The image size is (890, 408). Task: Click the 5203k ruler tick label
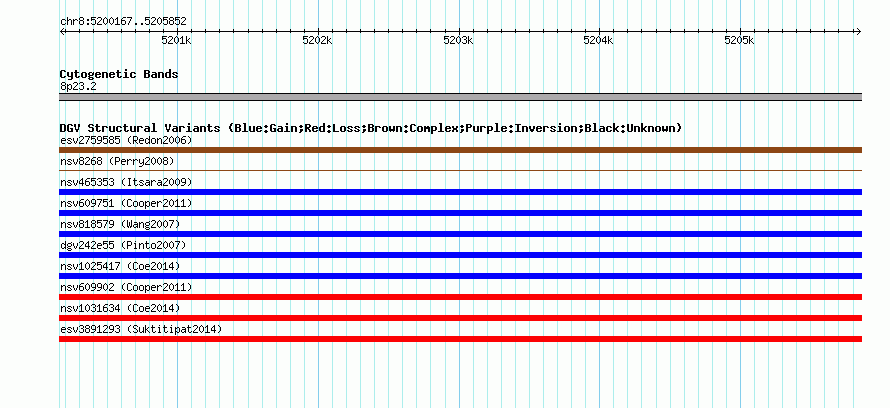458,40
